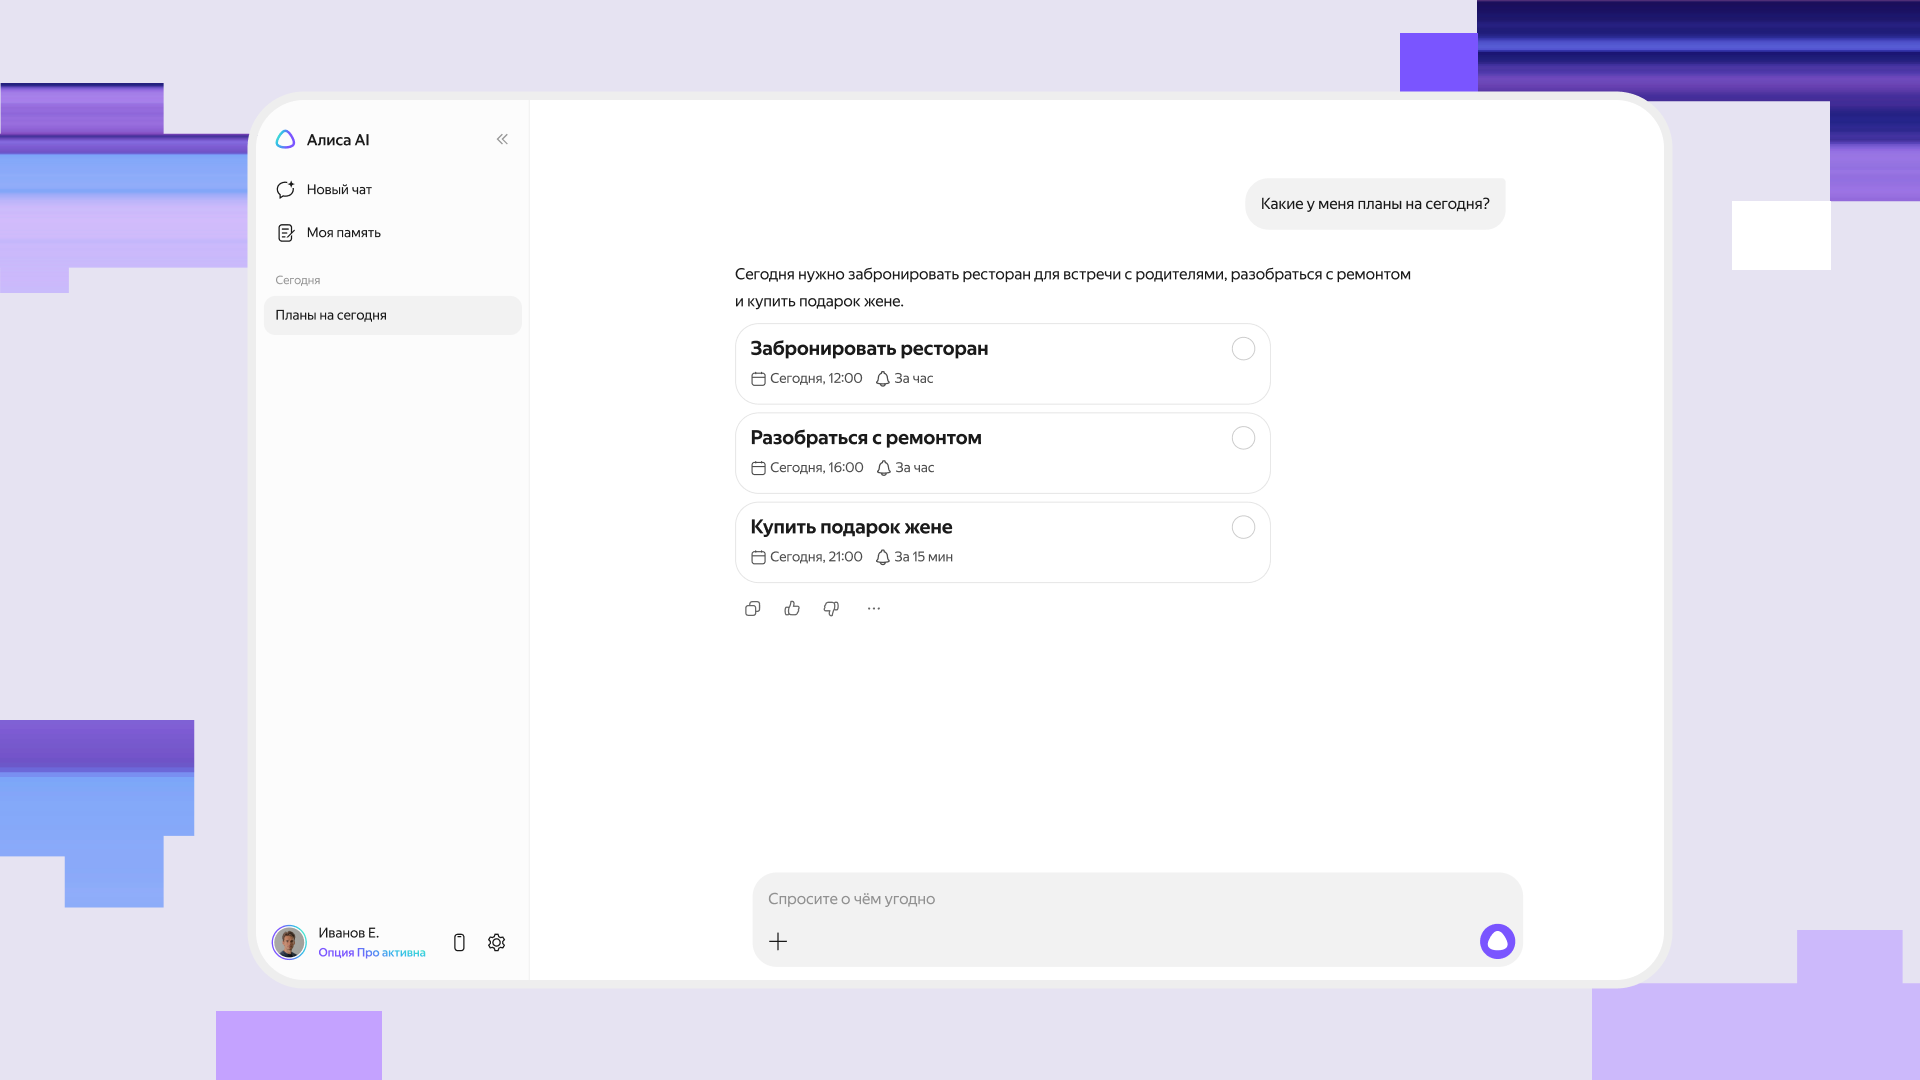Open My Memory section
The width and height of the screenshot is (1920, 1080).
click(342, 233)
